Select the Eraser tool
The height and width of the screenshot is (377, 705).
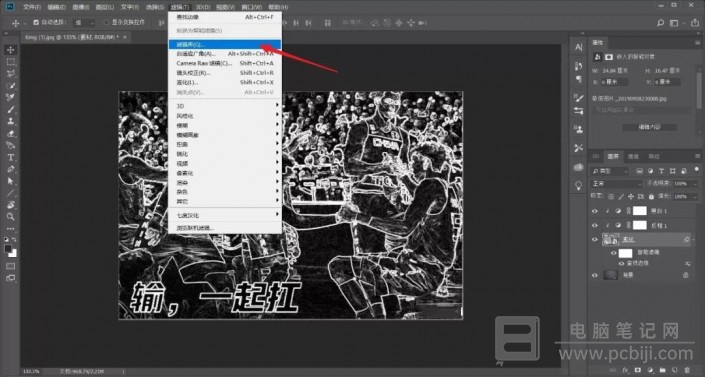pos(11,134)
